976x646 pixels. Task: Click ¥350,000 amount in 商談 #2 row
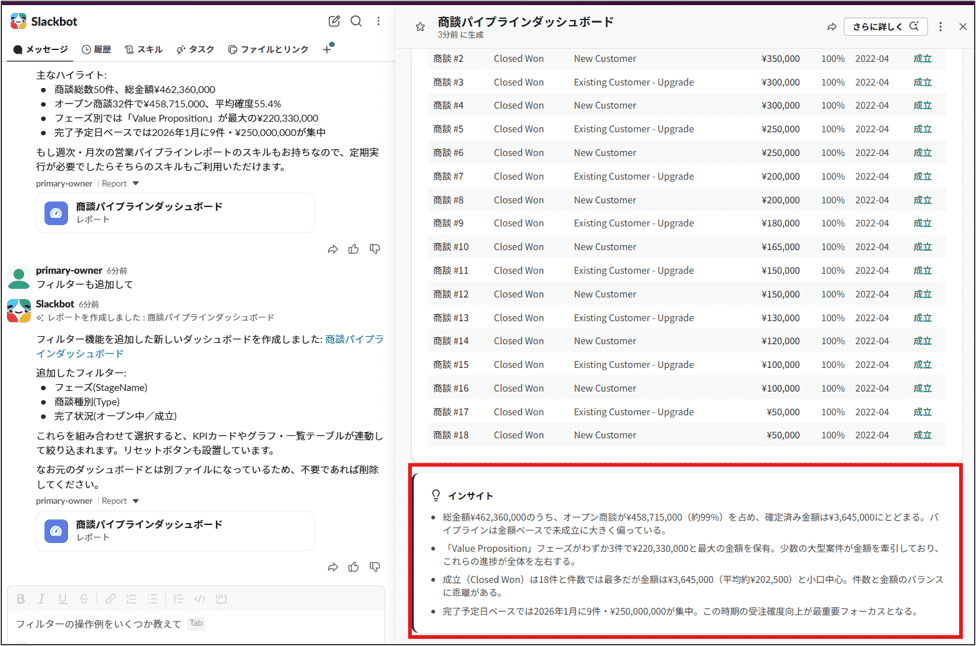pos(781,59)
